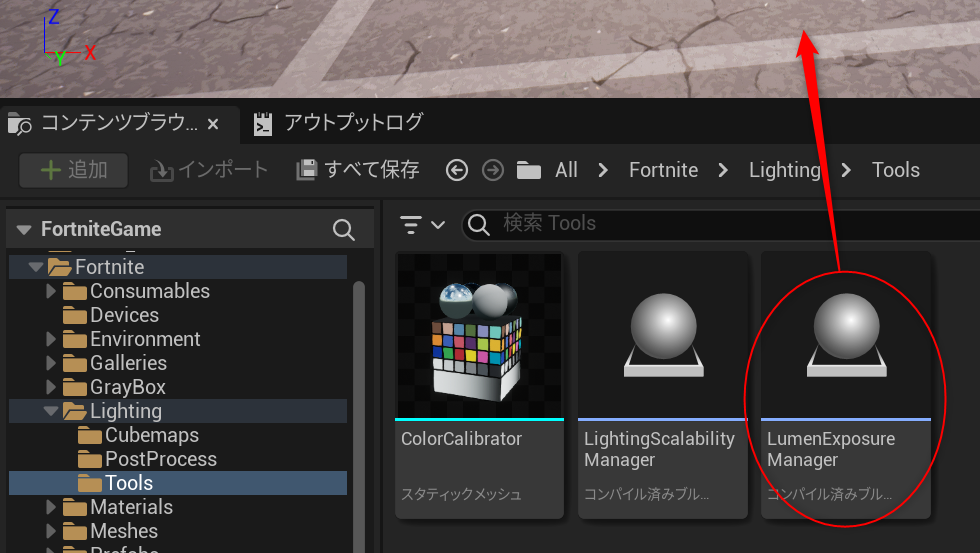Viewport: 980px width, 553px height.
Task: Click the content browser tab icon
Action: 19,124
